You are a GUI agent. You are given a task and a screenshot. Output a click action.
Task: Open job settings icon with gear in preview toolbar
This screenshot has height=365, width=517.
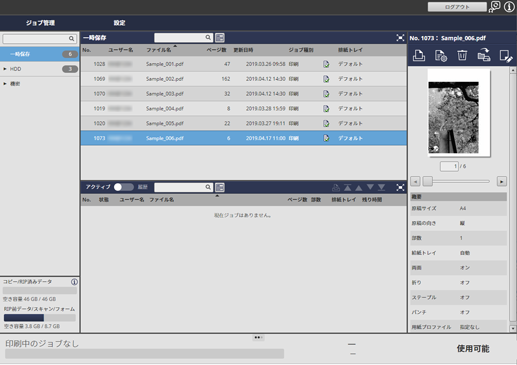click(x=441, y=55)
